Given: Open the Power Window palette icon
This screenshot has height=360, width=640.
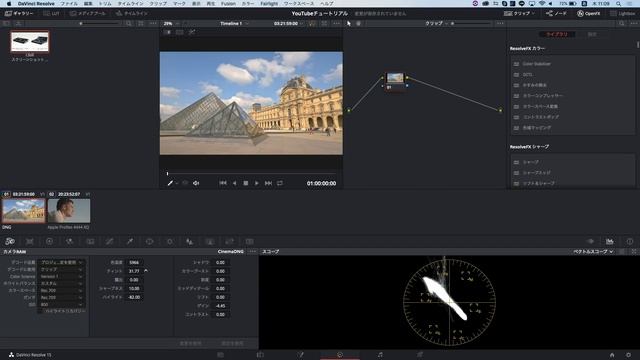Looking at the screenshot, I should coord(149,242).
